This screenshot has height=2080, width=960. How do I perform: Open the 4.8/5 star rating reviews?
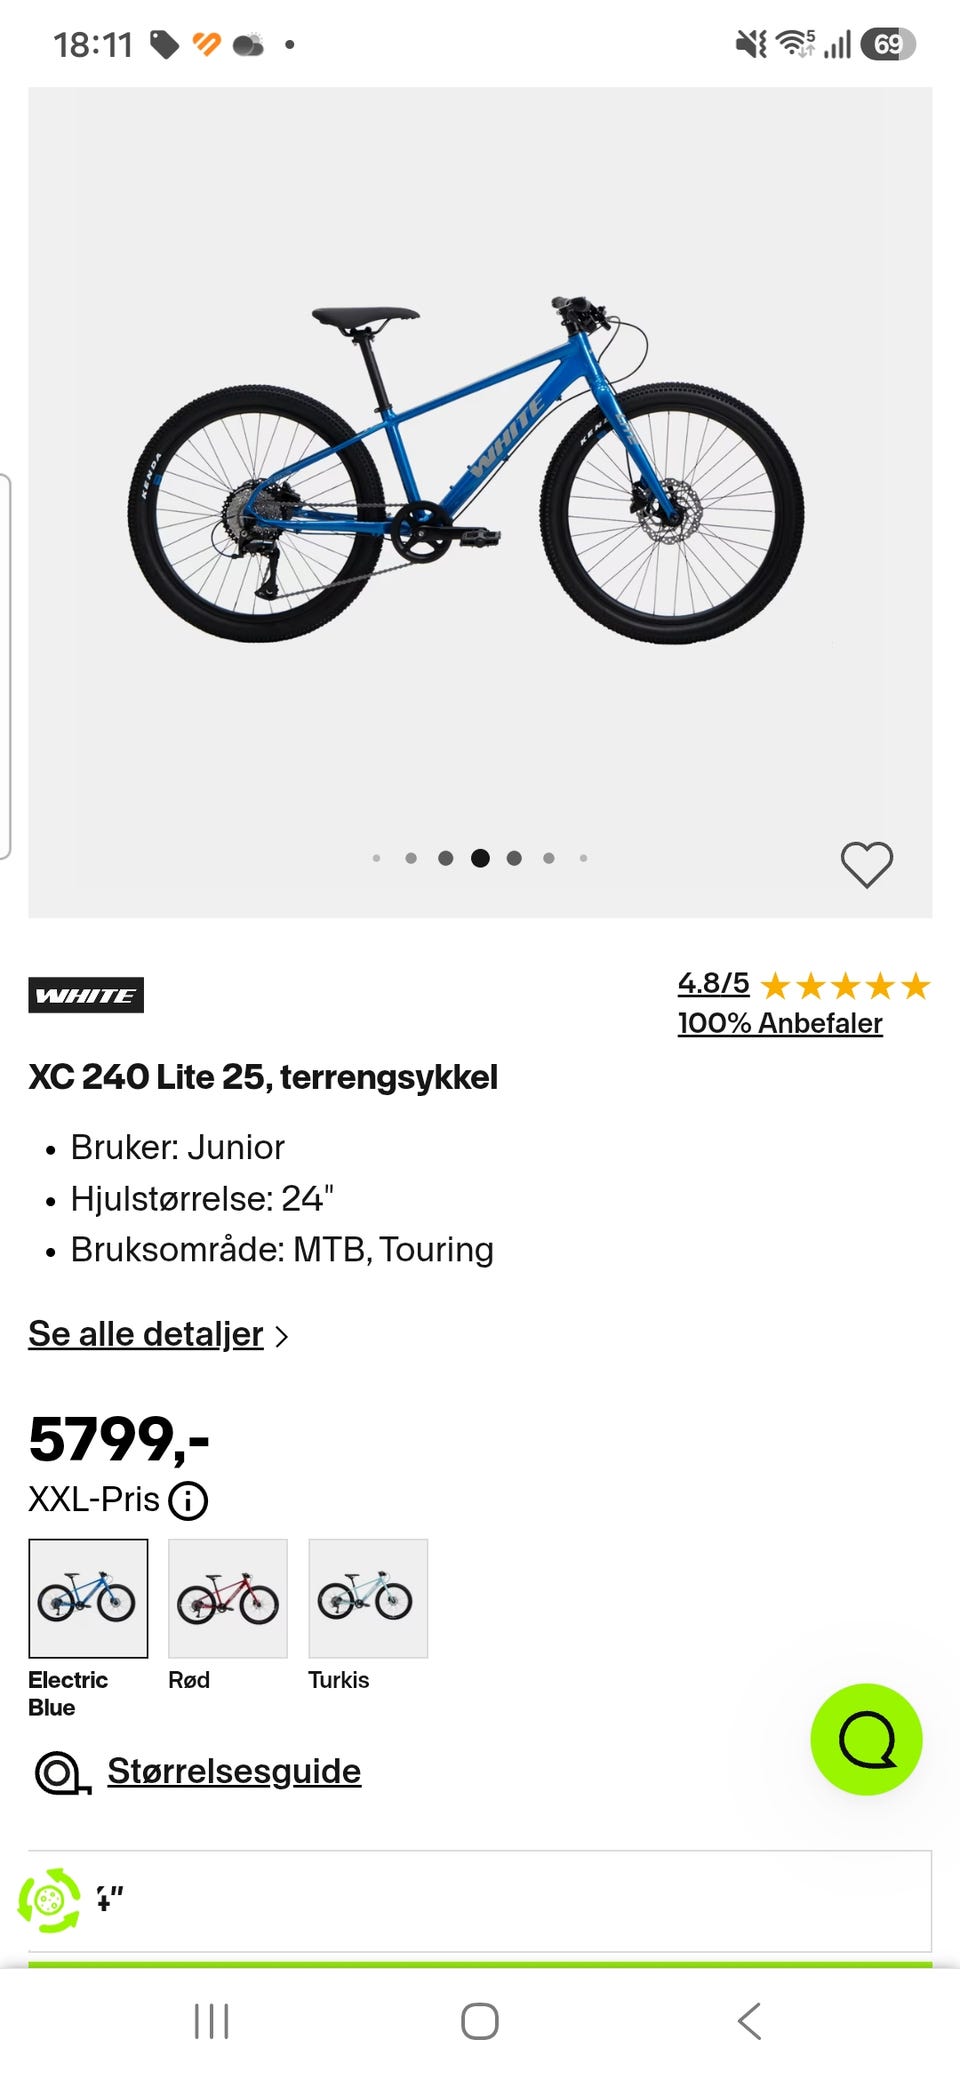tap(804, 985)
